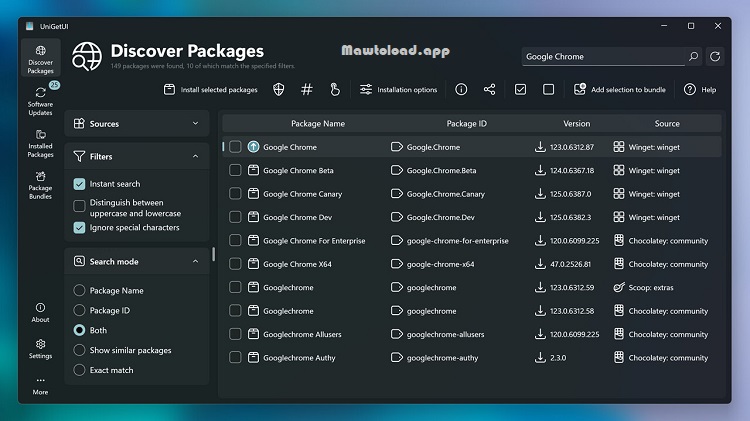This screenshot has width=750, height=421.
Task: Click the googlechrome-allusers ID text
Action: point(445,334)
